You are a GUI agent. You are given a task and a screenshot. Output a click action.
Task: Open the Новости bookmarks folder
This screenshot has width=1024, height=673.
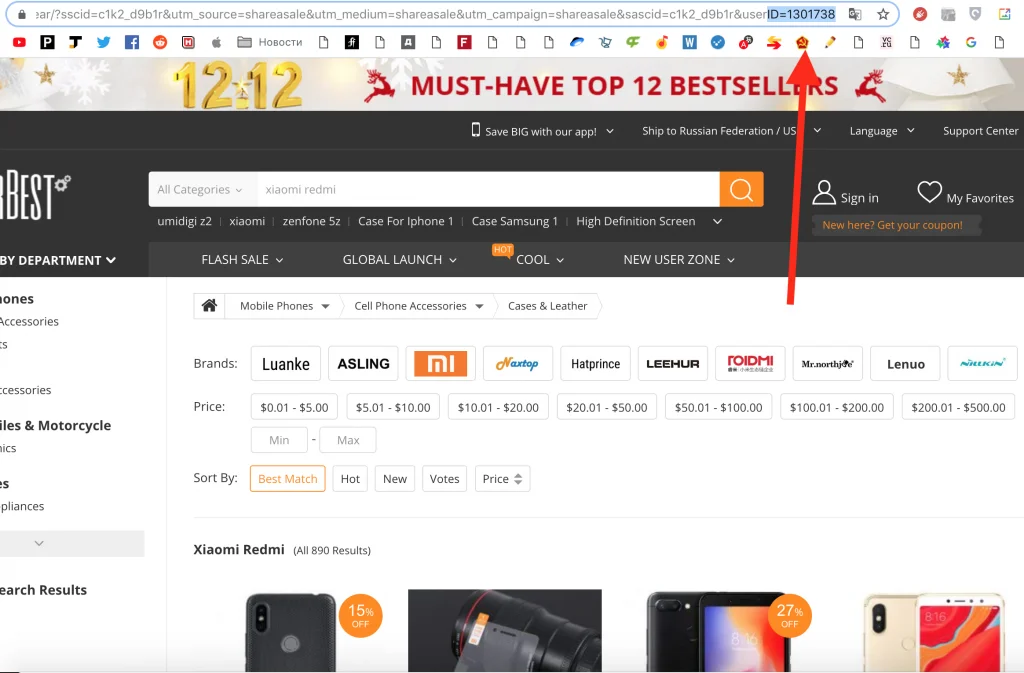point(270,42)
